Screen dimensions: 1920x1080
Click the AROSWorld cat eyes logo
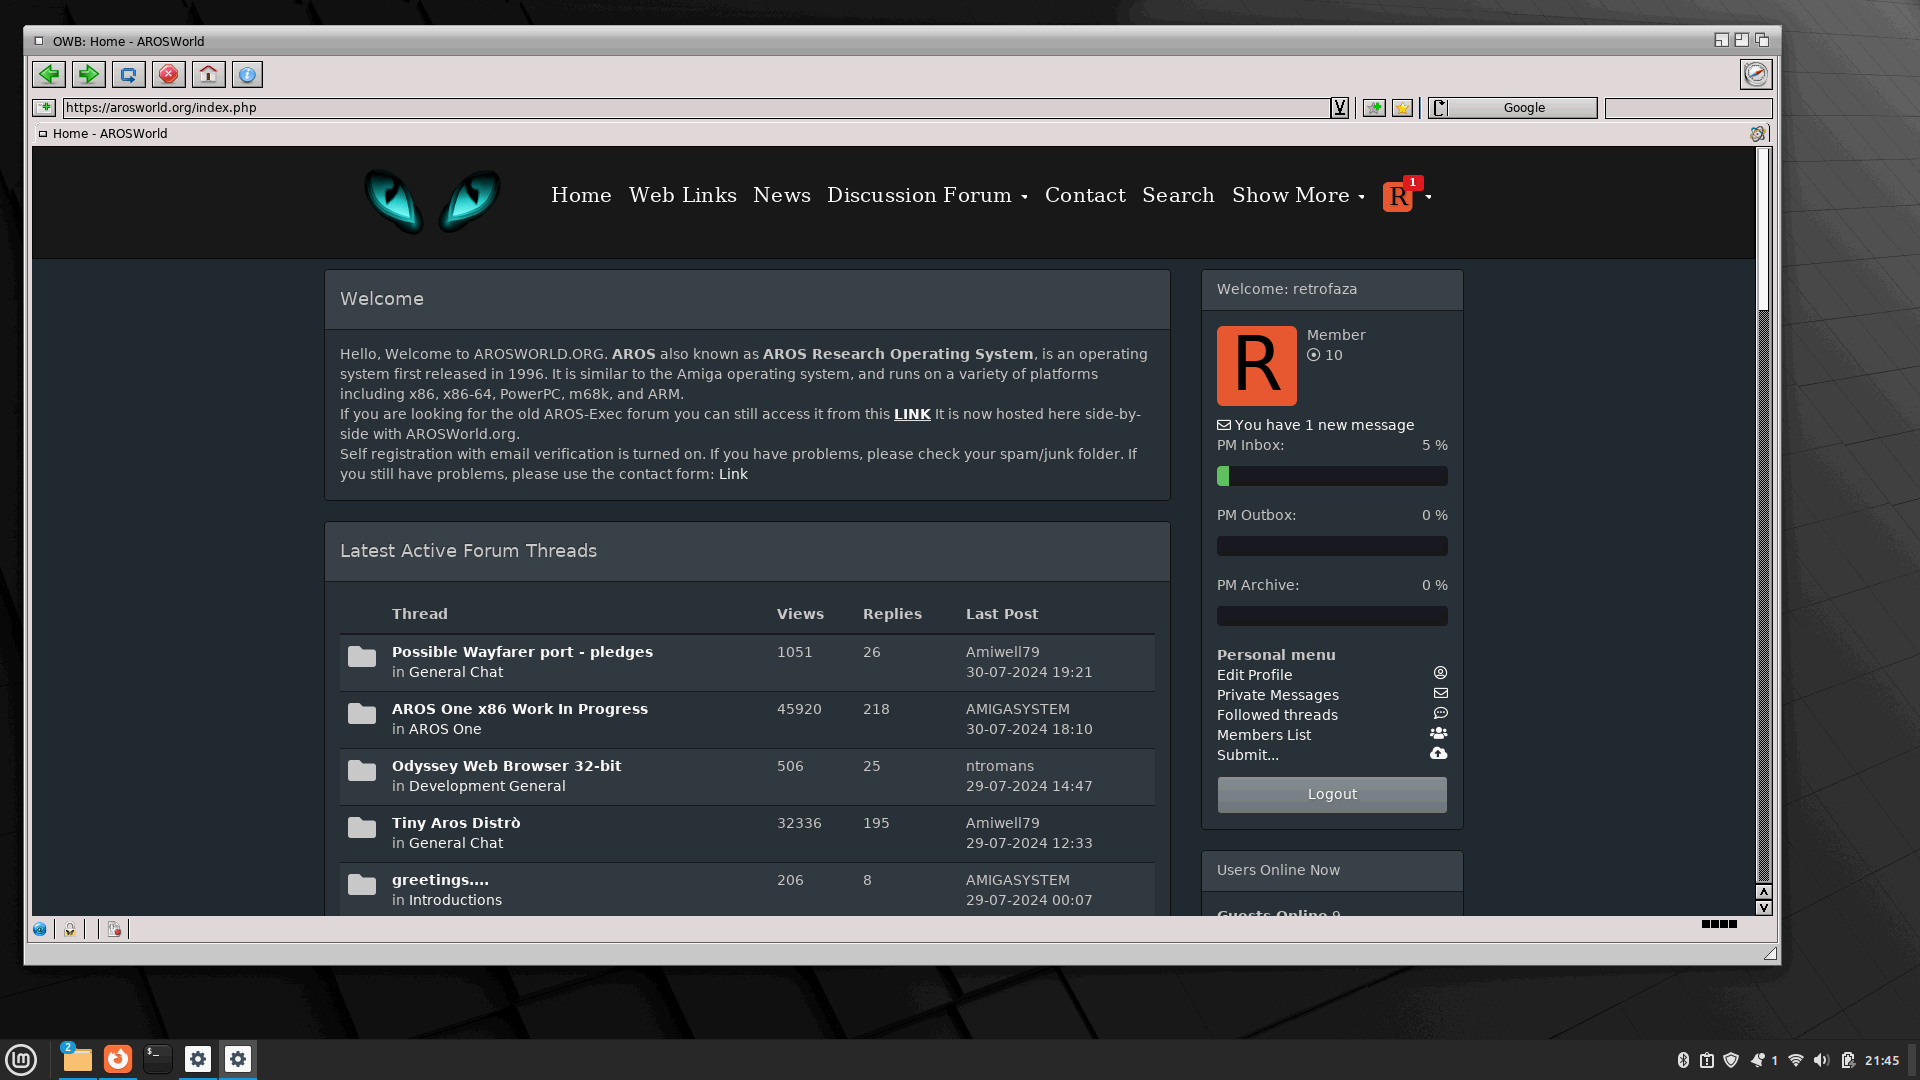(x=432, y=200)
